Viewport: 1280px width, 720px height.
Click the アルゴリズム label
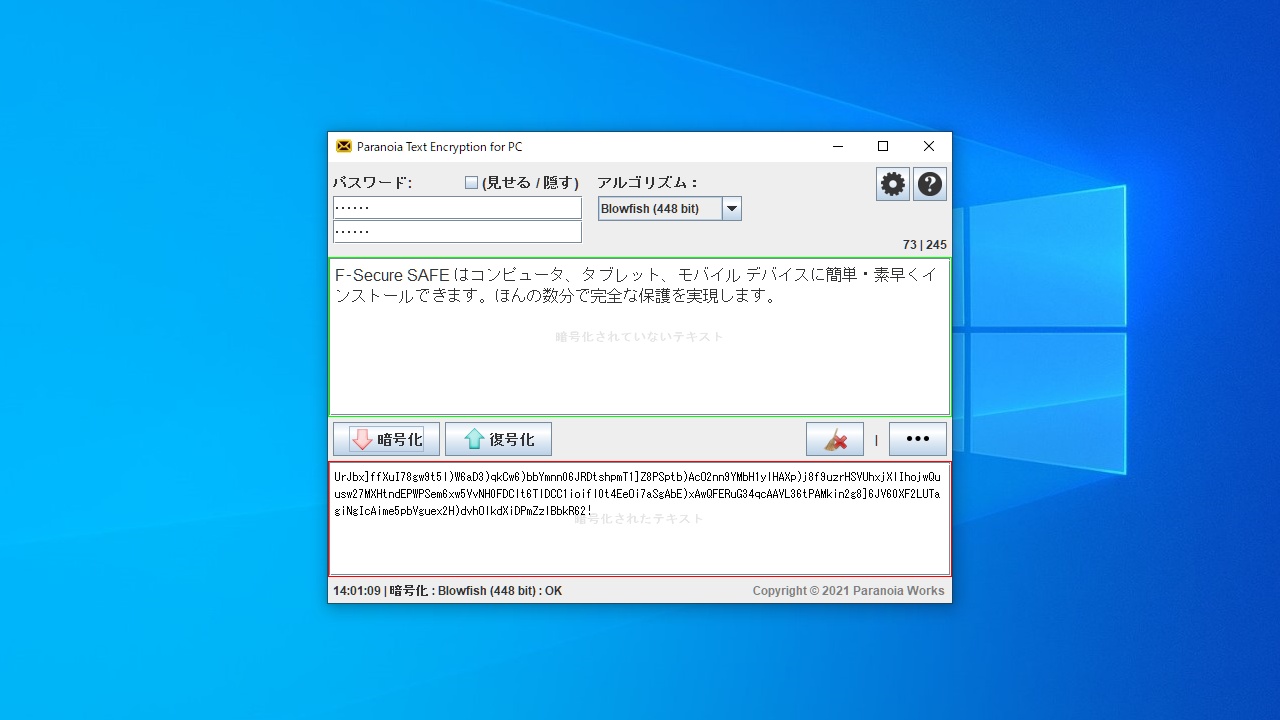[648, 183]
